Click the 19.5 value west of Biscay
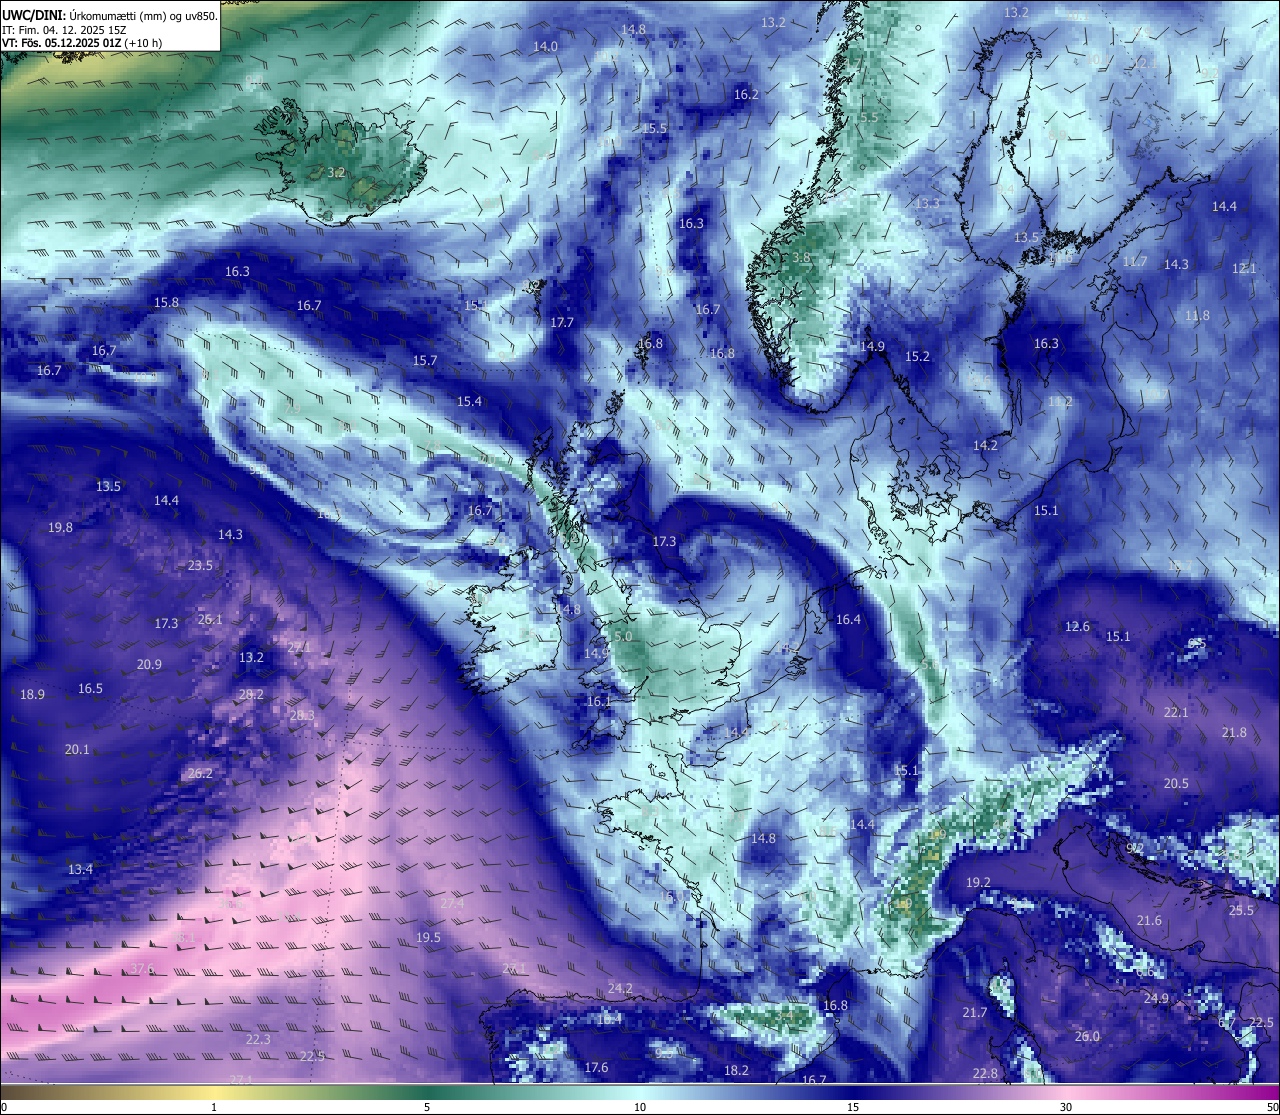1280x1115 pixels. point(428,937)
